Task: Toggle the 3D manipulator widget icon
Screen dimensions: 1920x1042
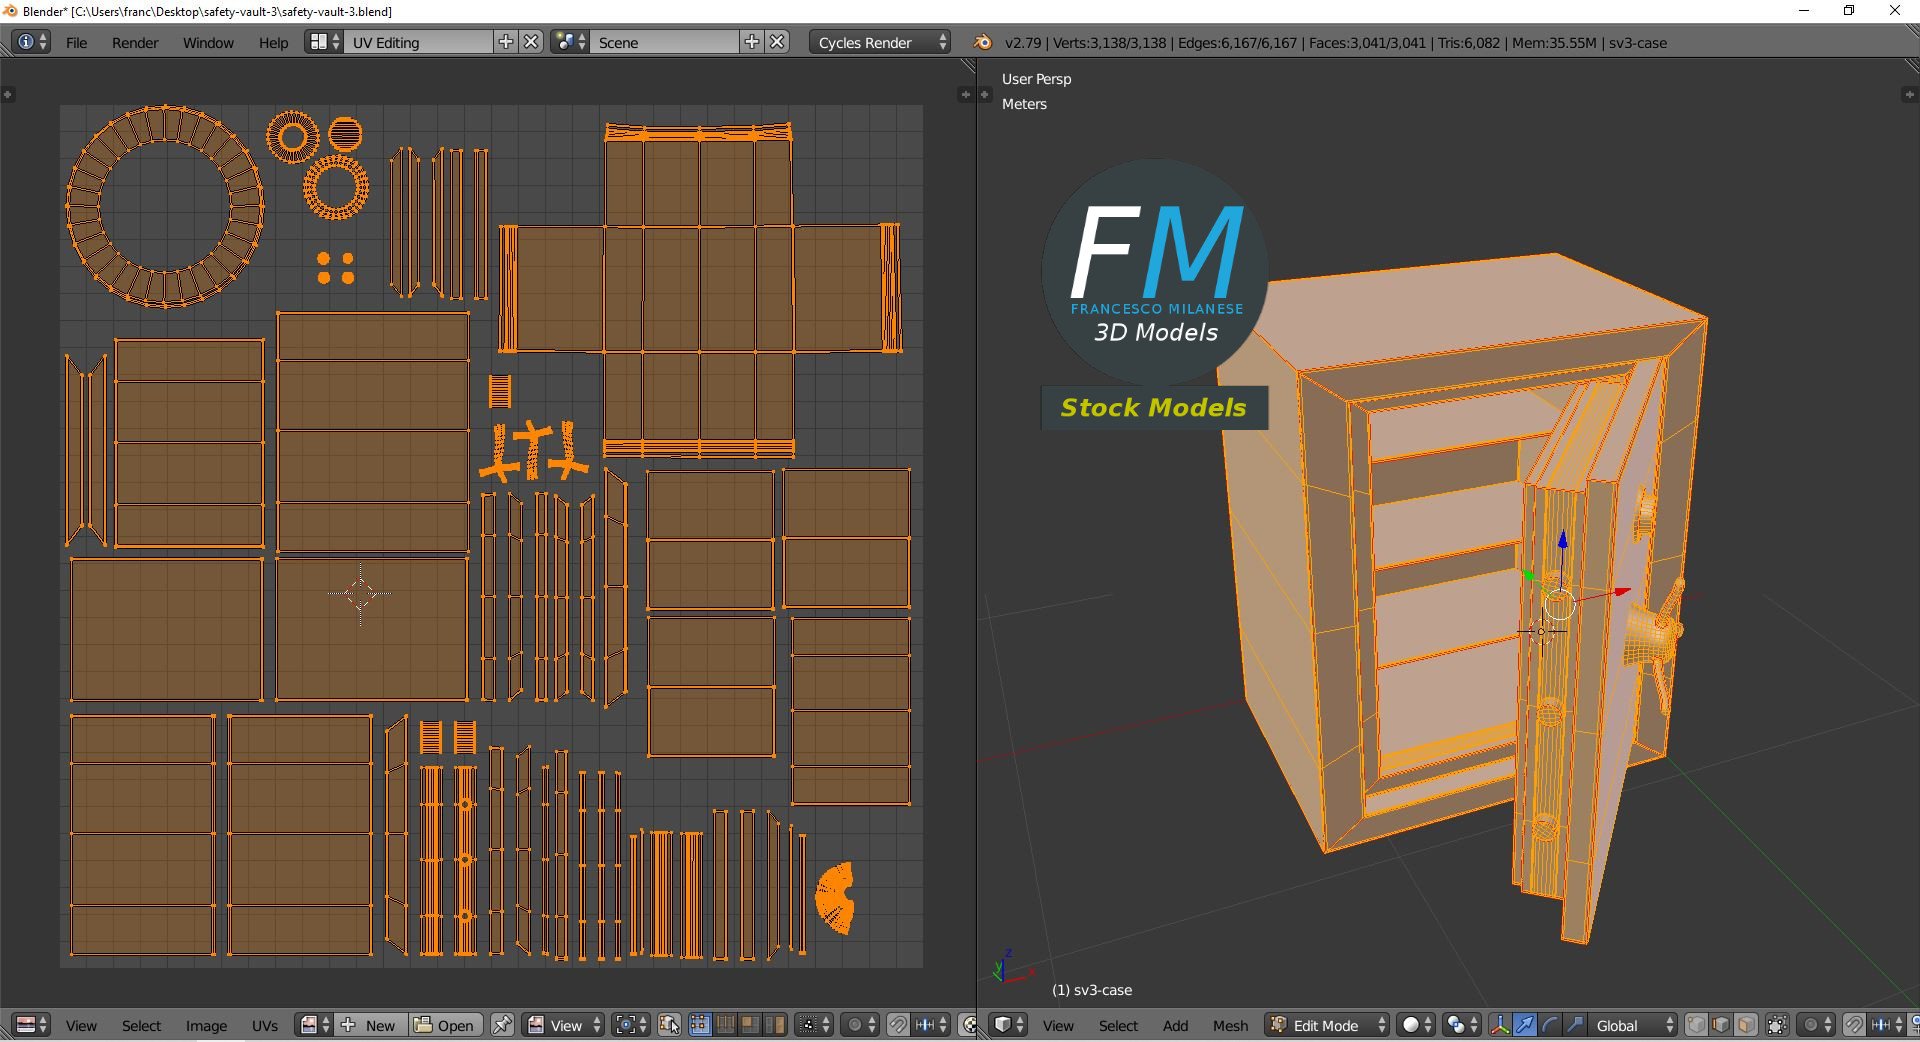Action: point(1499,1025)
